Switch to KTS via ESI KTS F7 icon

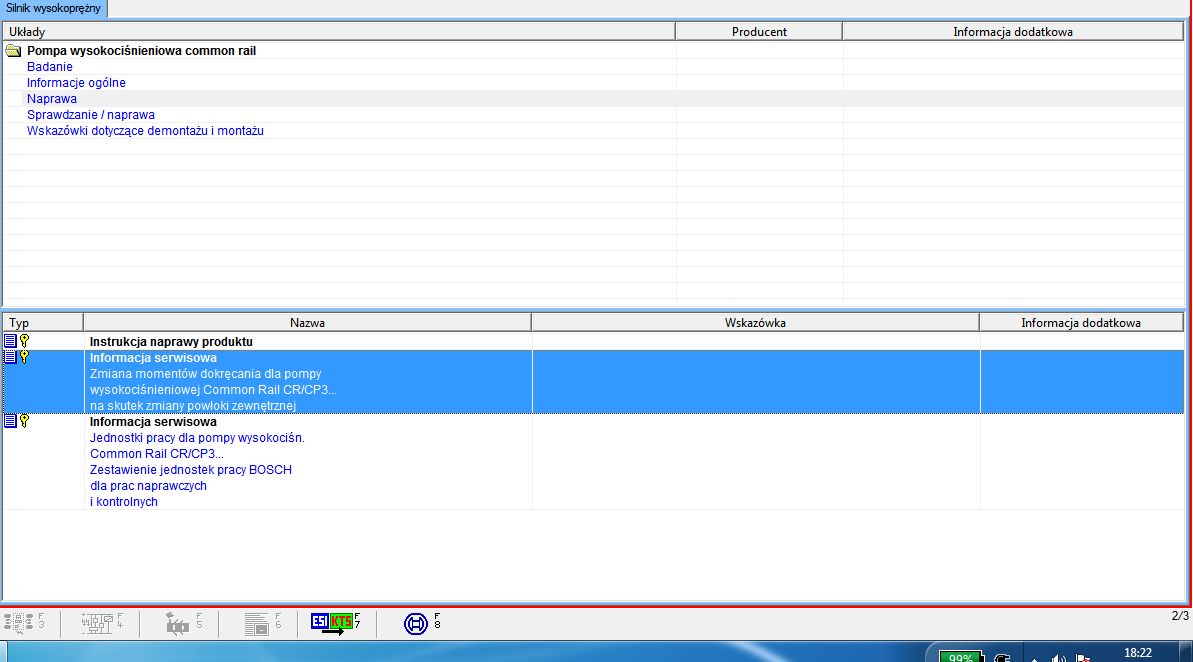point(335,623)
